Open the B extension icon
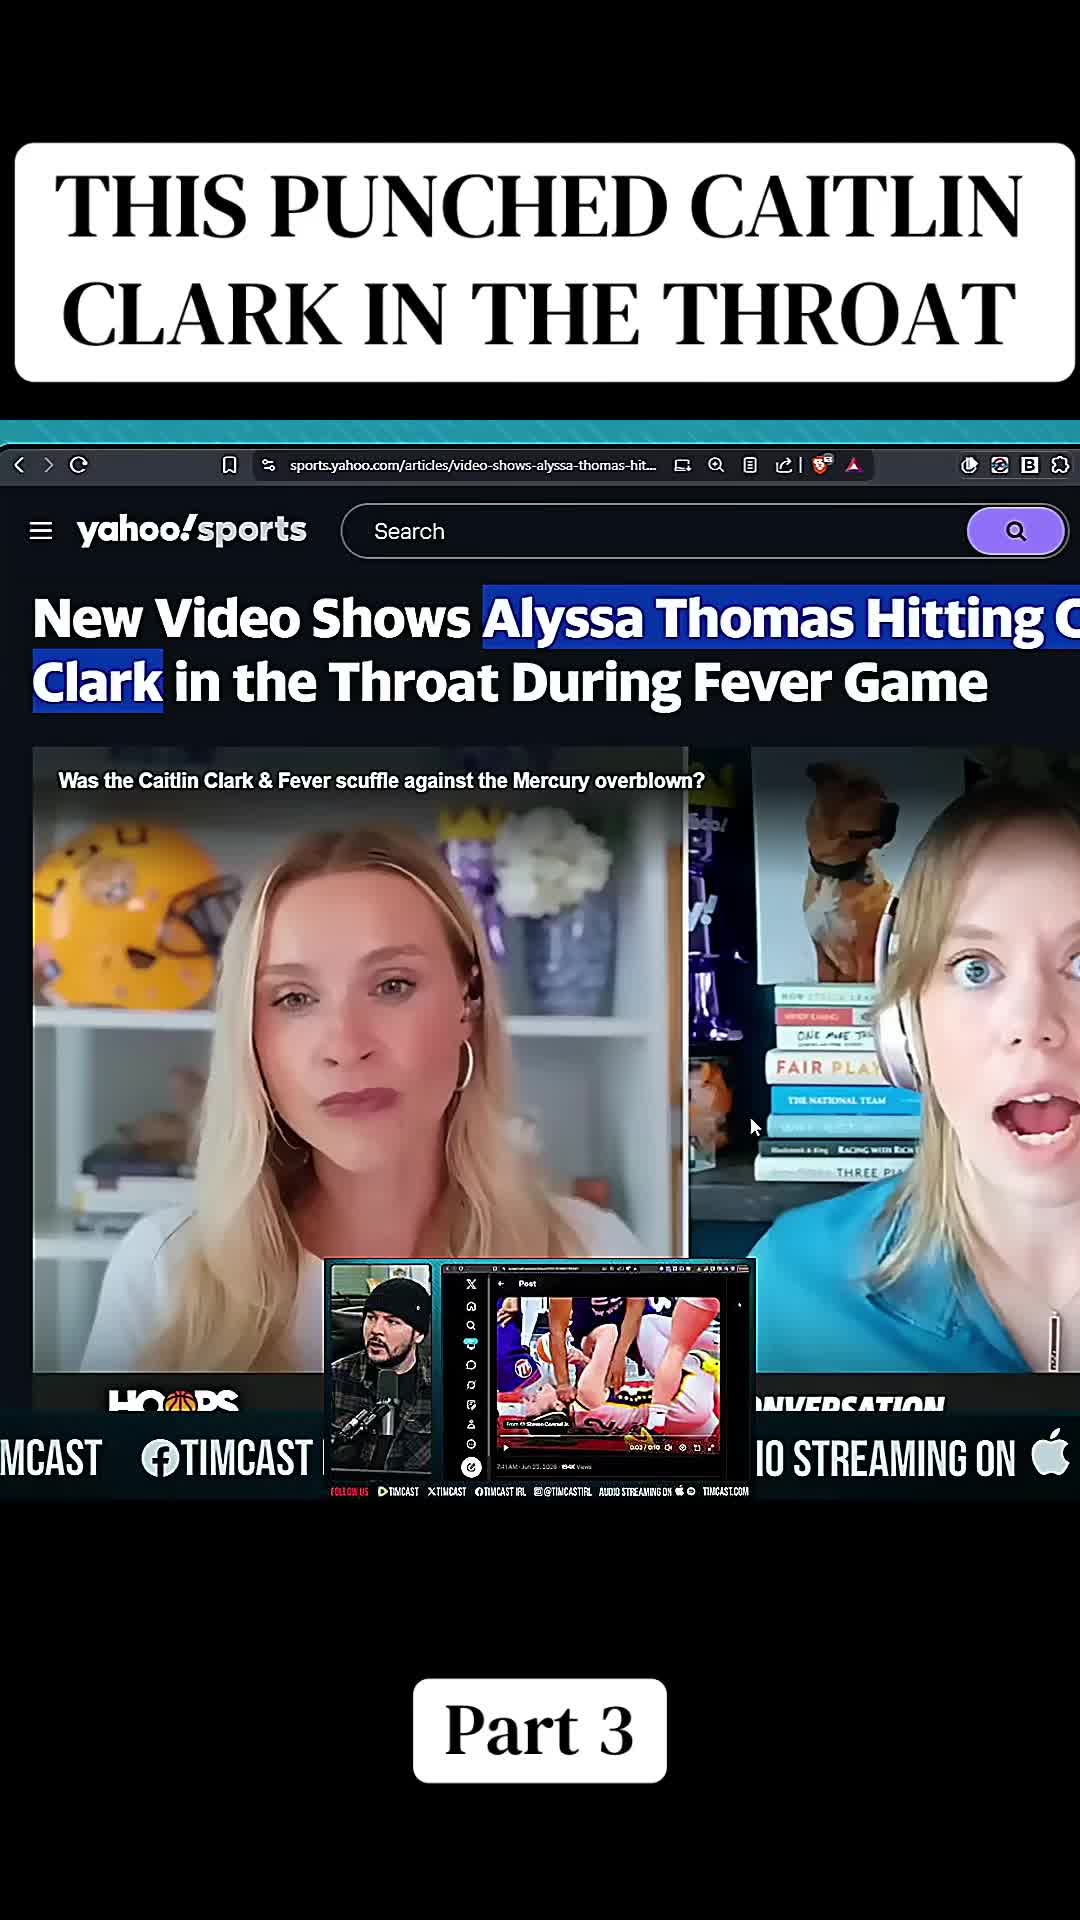 coord(1029,465)
